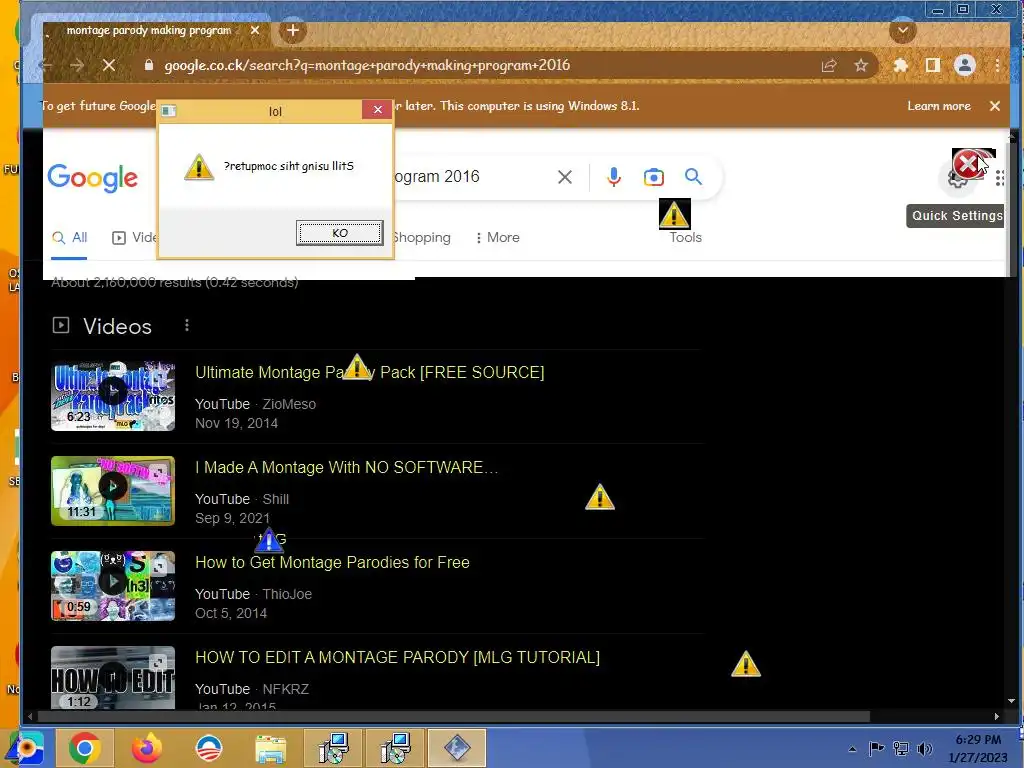Start voice search with microphone icon

tap(613, 177)
